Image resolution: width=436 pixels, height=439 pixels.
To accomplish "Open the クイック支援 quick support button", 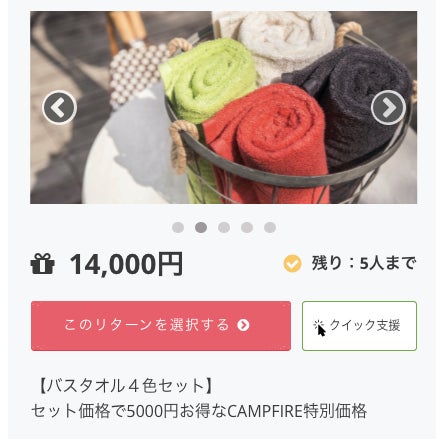I will tap(359, 326).
